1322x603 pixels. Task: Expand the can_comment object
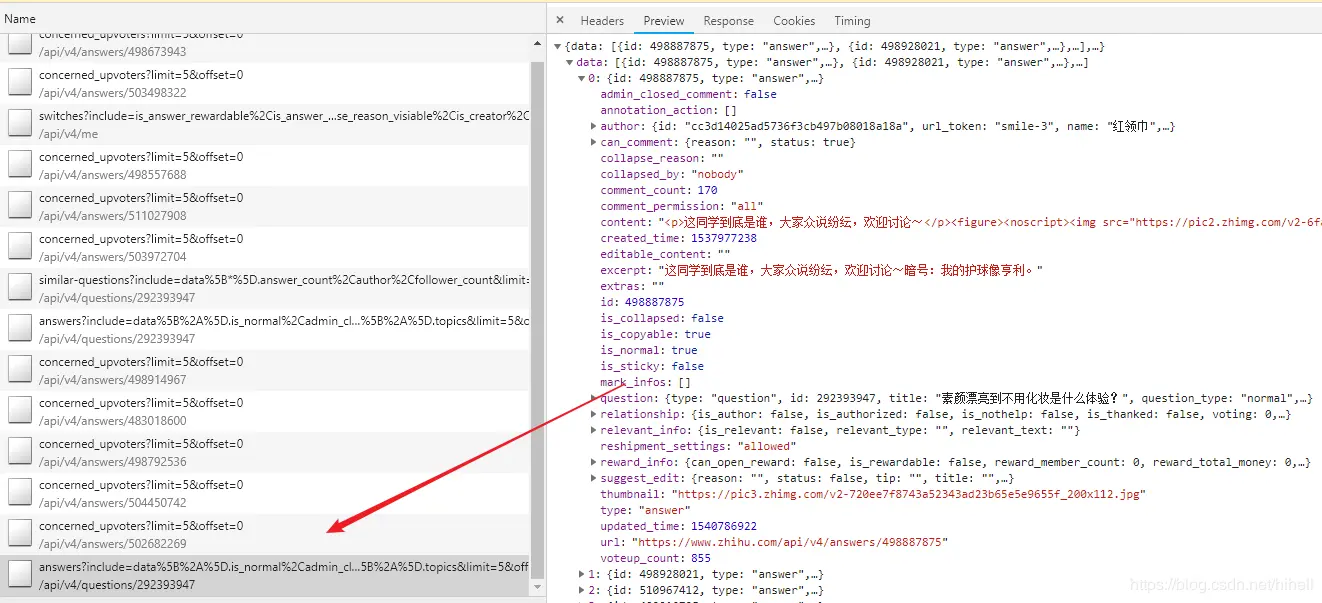pos(594,142)
